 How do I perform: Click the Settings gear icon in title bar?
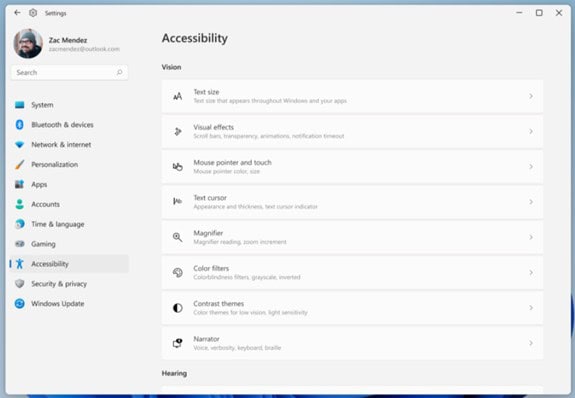[x=33, y=13]
